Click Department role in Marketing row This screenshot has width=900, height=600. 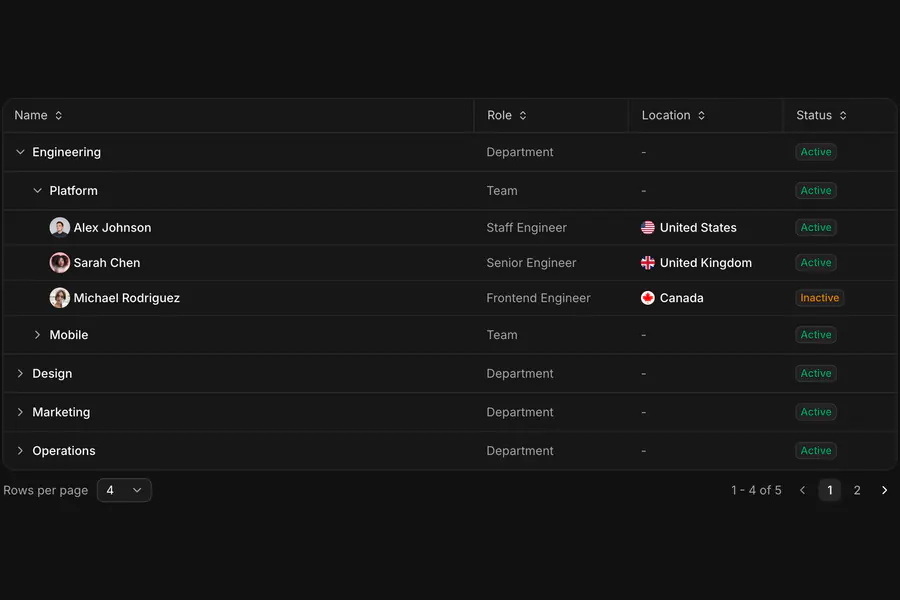(x=520, y=412)
